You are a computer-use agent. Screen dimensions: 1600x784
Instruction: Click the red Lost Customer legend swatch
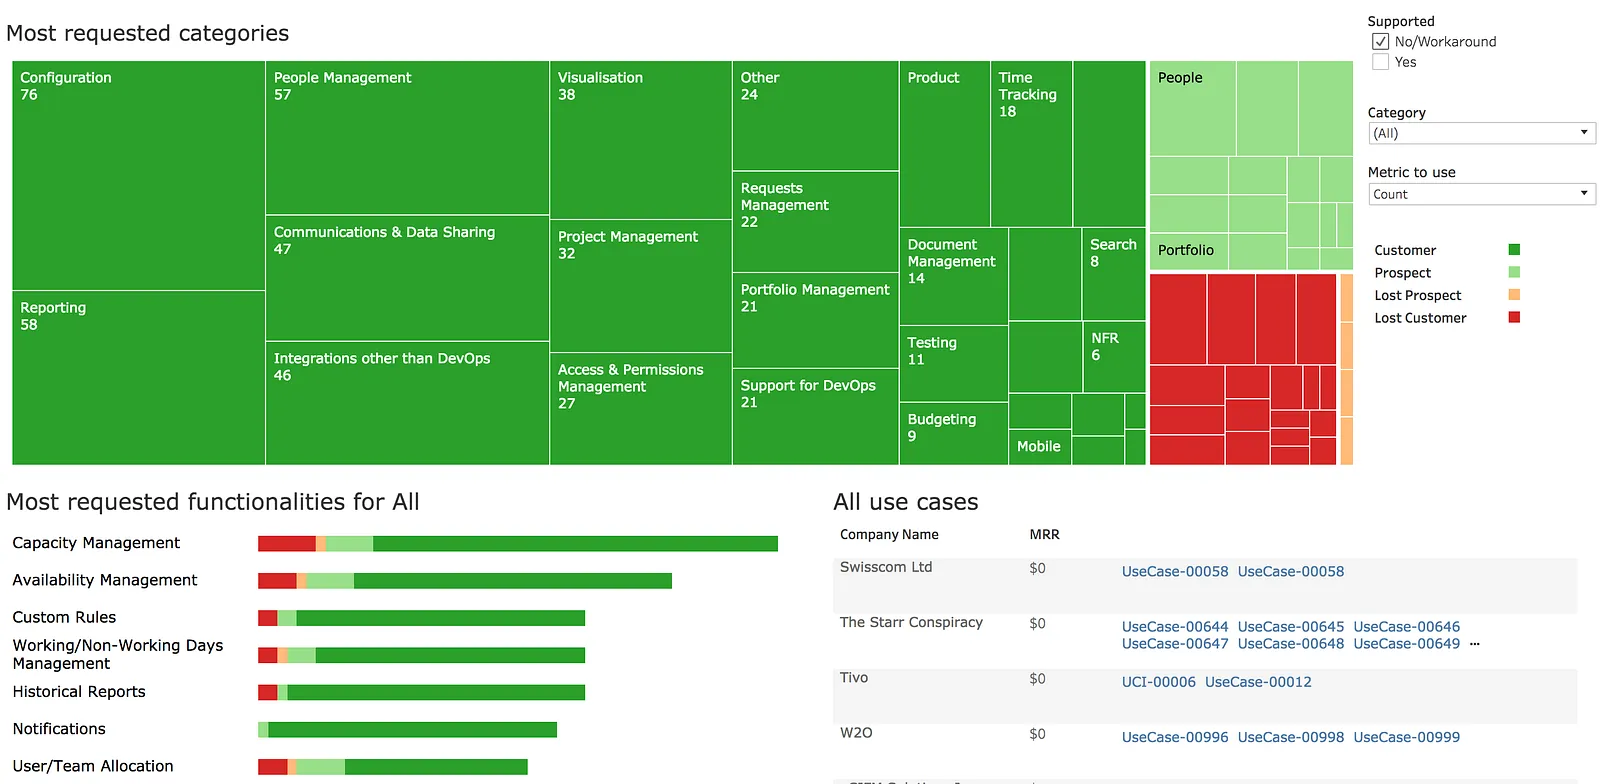click(x=1514, y=317)
